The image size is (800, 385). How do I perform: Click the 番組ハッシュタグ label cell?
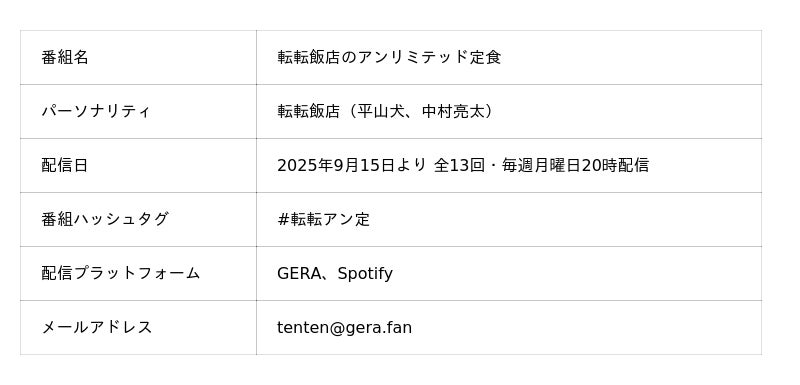click(138, 219)
